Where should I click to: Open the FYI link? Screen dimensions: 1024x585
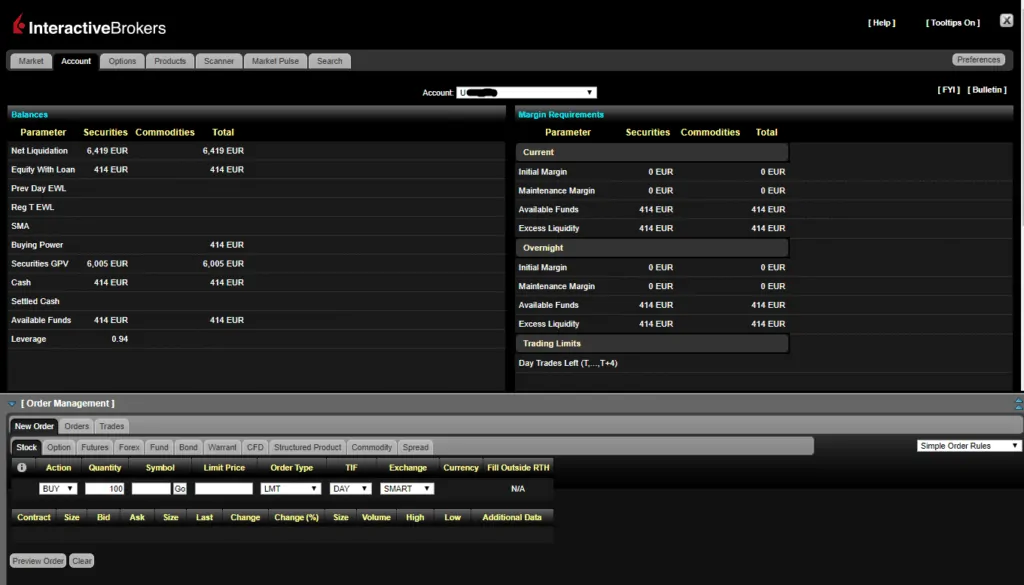click(x=948, y=89)
